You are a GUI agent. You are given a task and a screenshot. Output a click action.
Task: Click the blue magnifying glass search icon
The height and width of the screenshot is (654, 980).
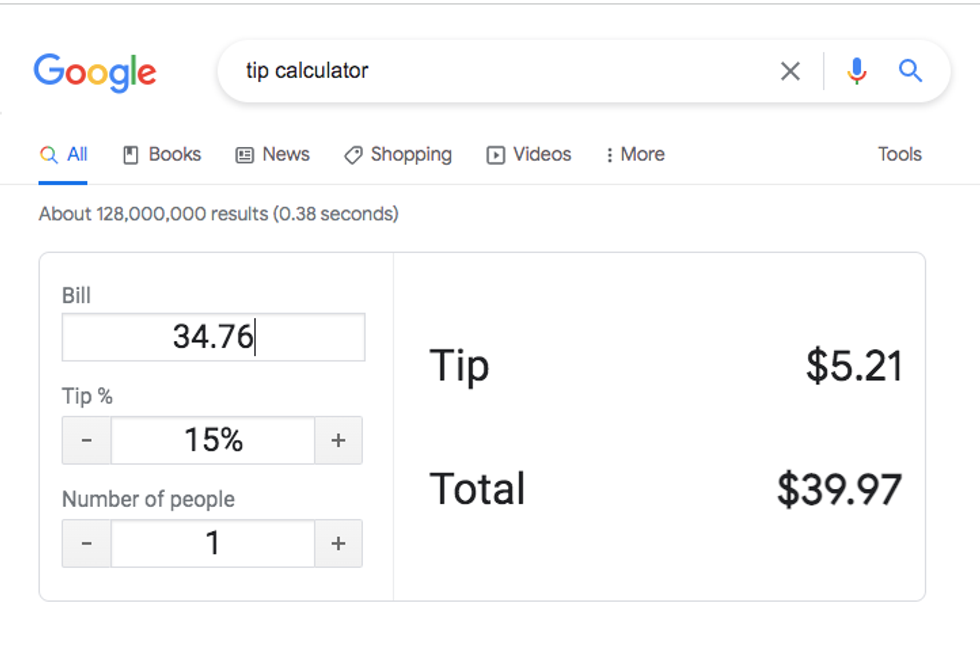910,71
